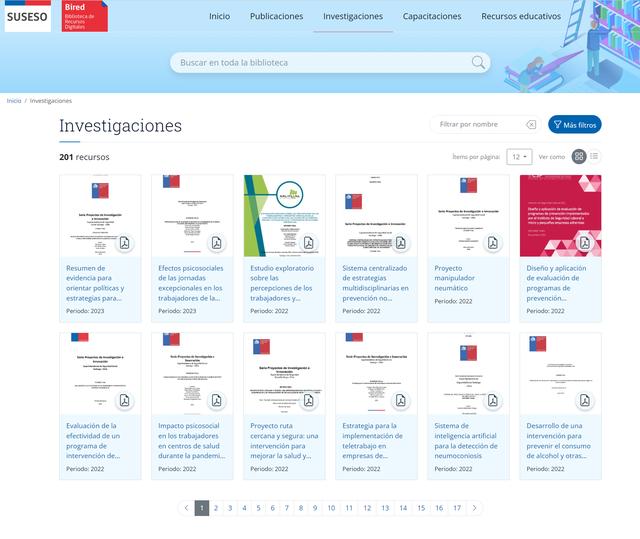
Task: Open the items per page dropdown
Action: click(520, 157)
